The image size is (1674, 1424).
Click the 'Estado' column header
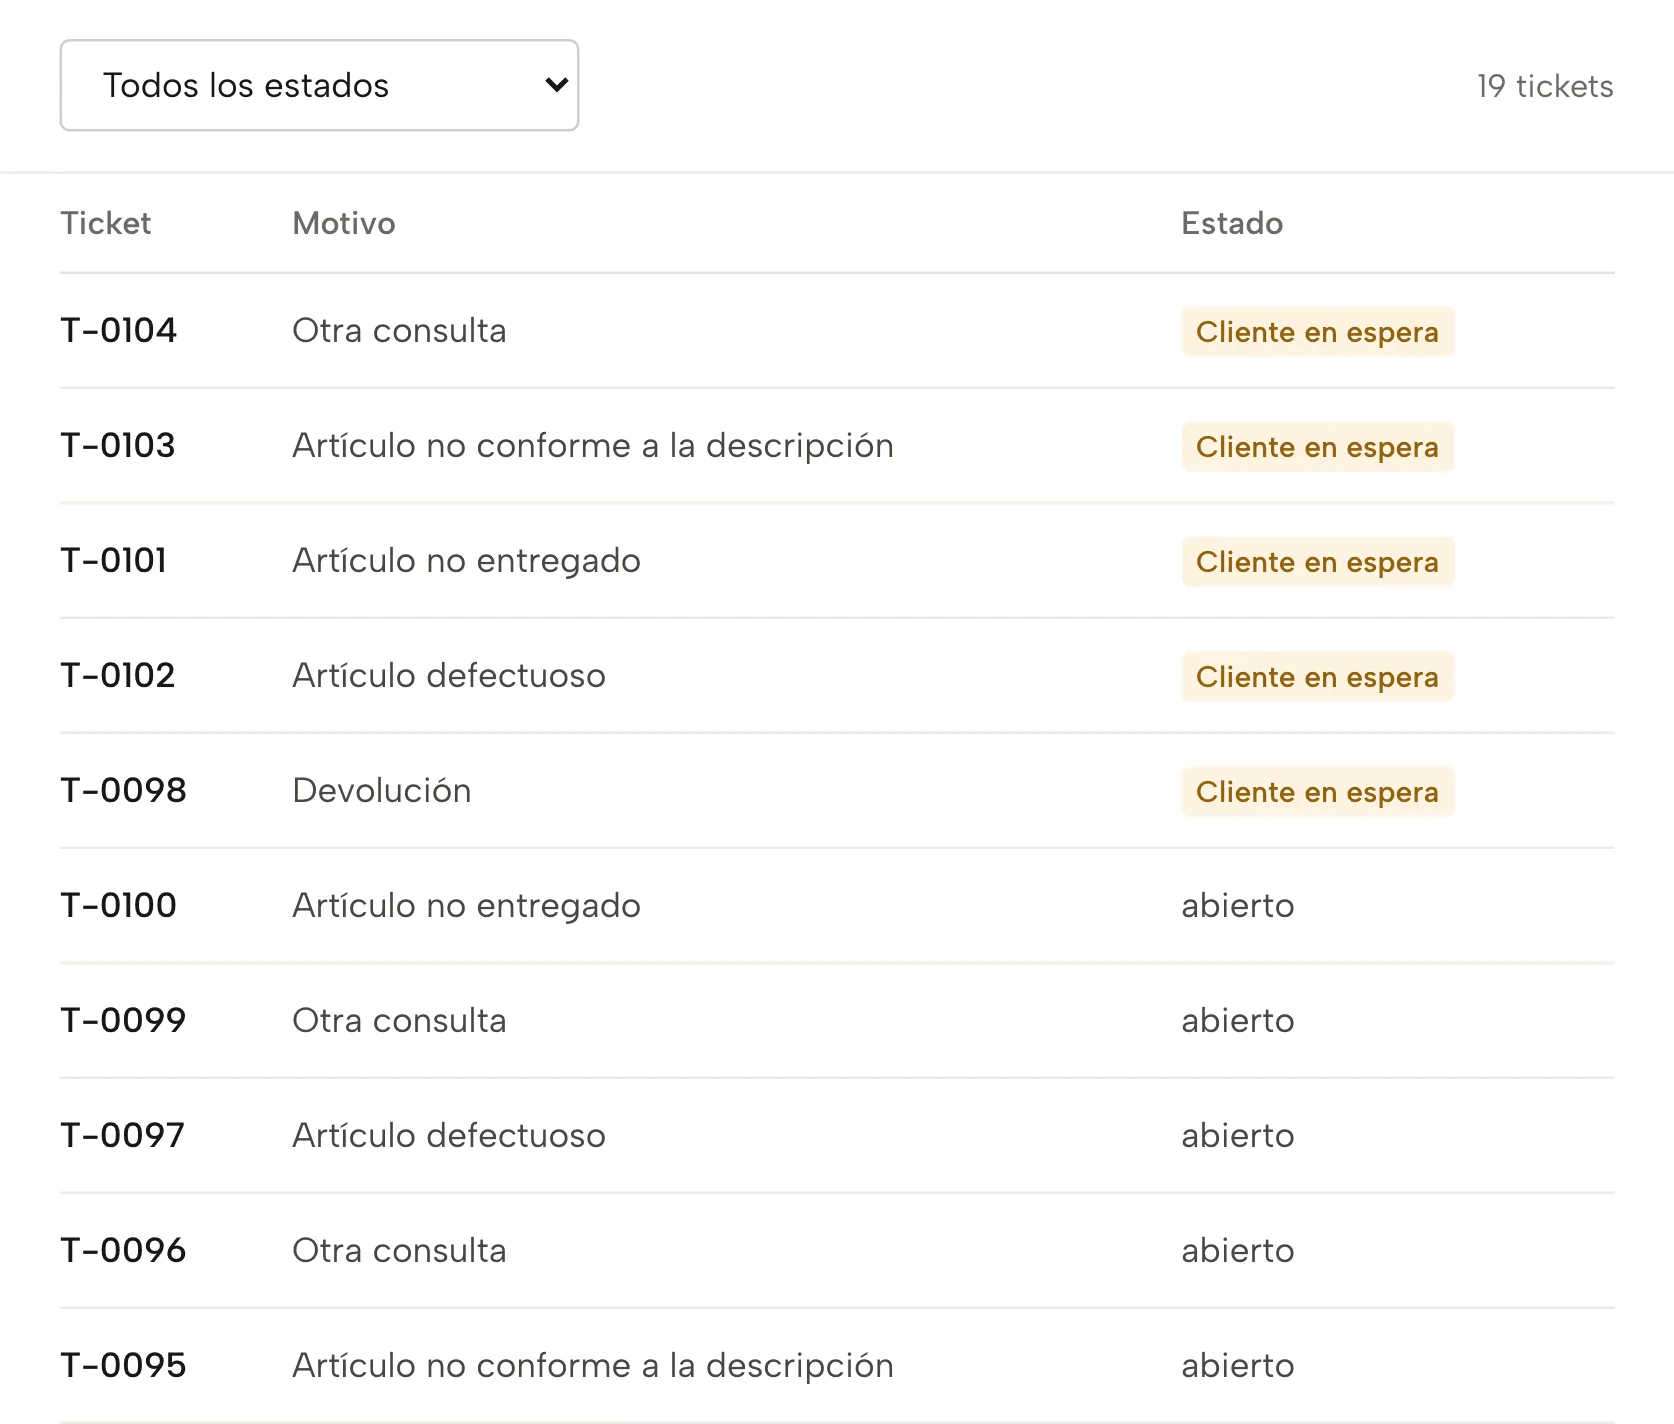(1232, 223)
